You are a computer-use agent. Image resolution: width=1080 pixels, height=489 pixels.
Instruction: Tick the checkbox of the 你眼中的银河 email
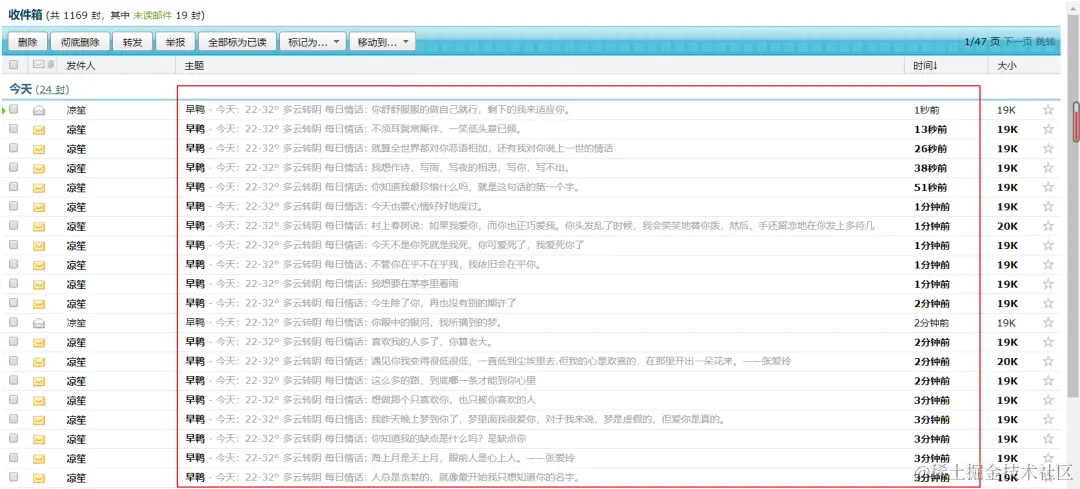pyautogui.click(x=14, y=322)
